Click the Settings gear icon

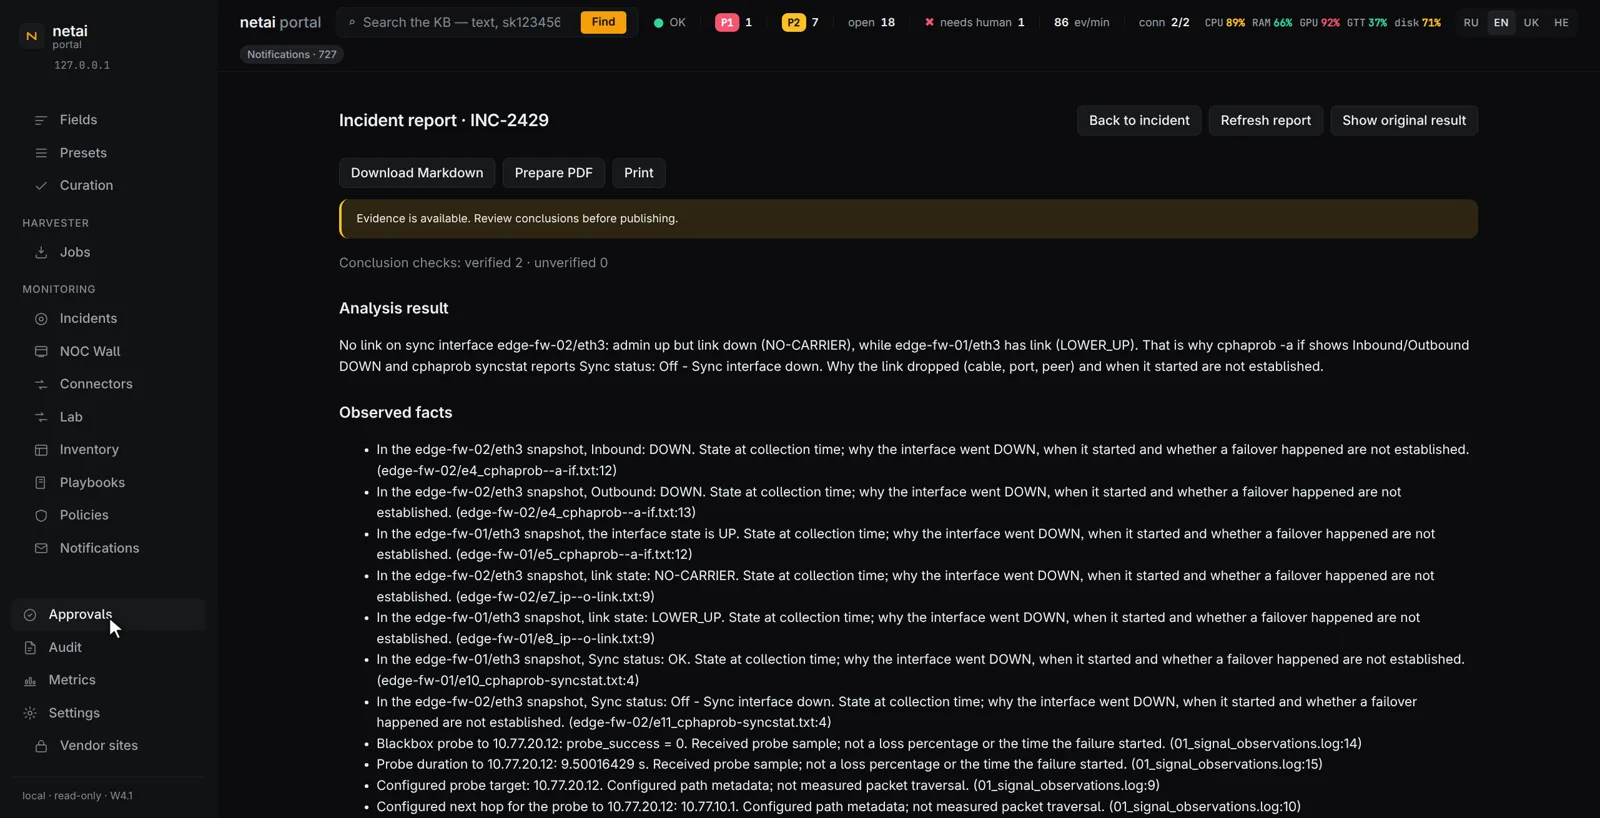tap(30, 713)
